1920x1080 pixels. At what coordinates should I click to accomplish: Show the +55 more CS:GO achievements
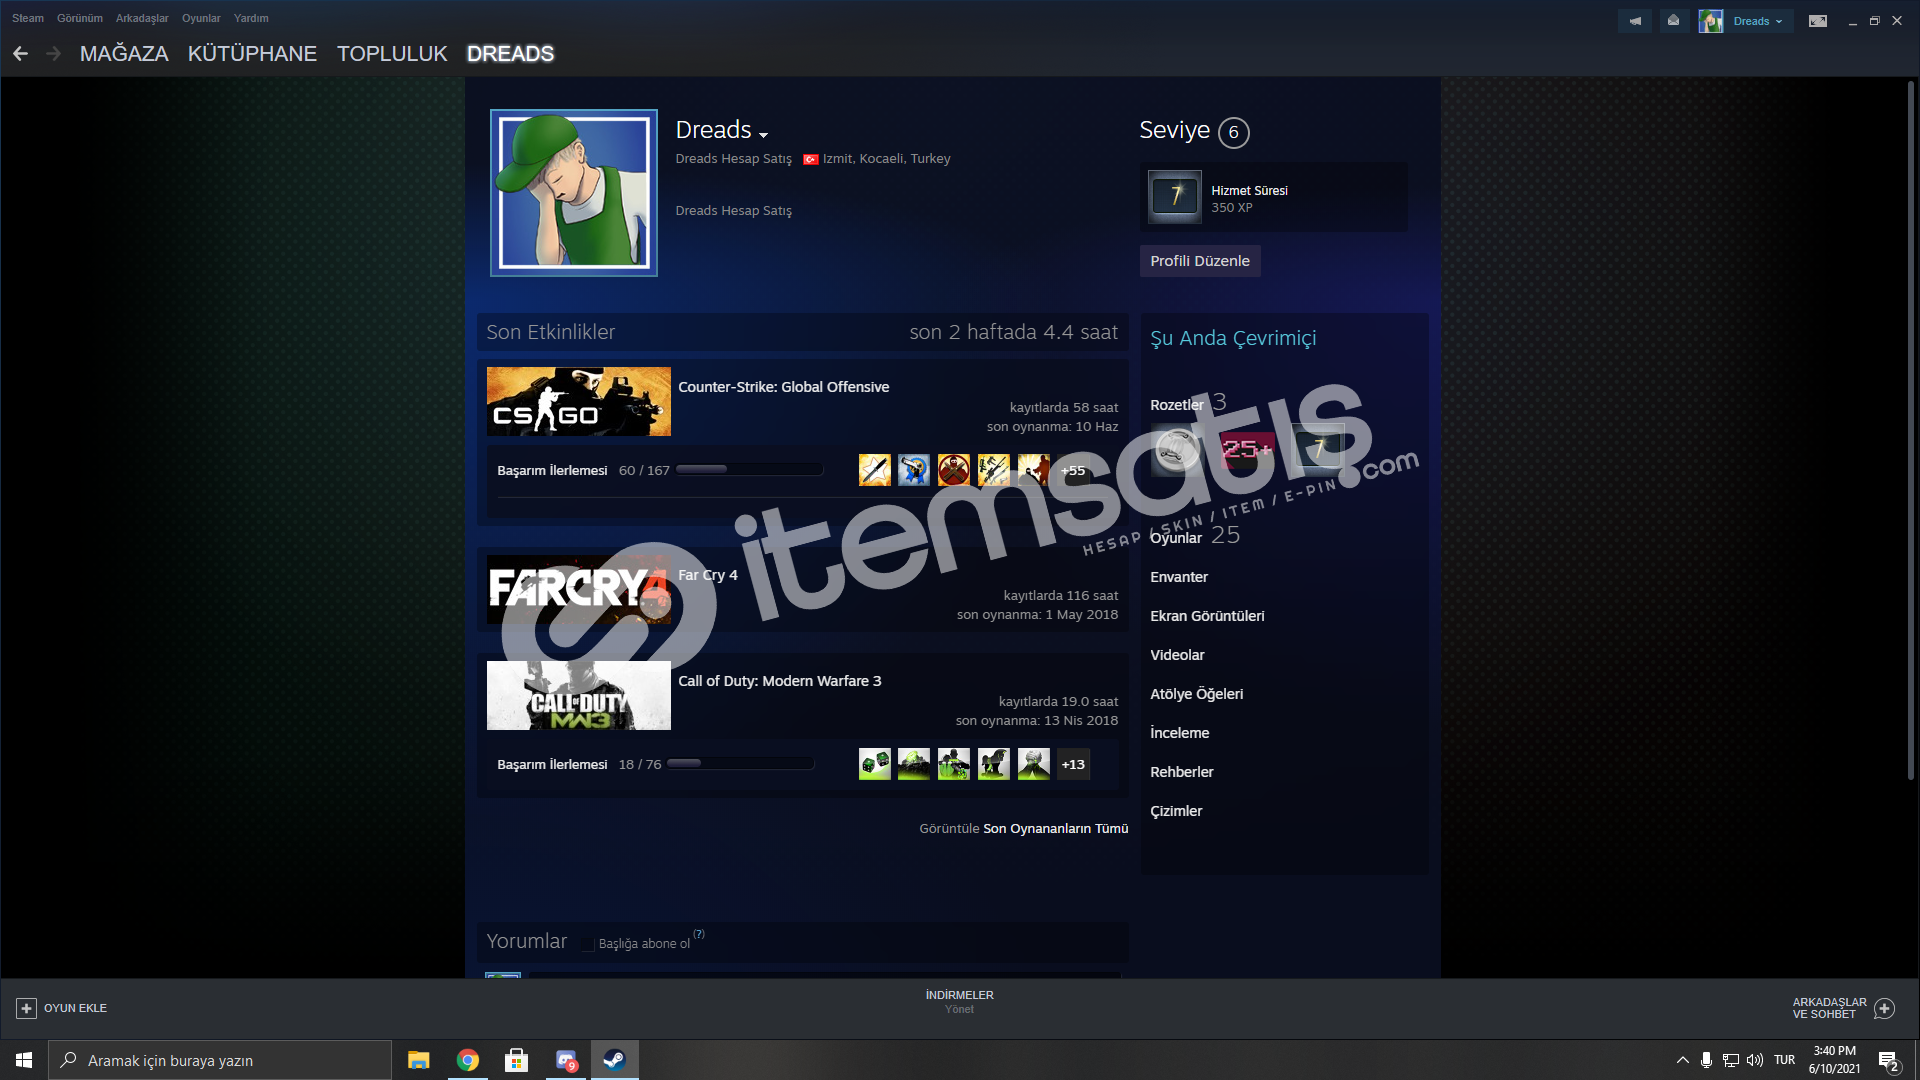coord(1073,470)
